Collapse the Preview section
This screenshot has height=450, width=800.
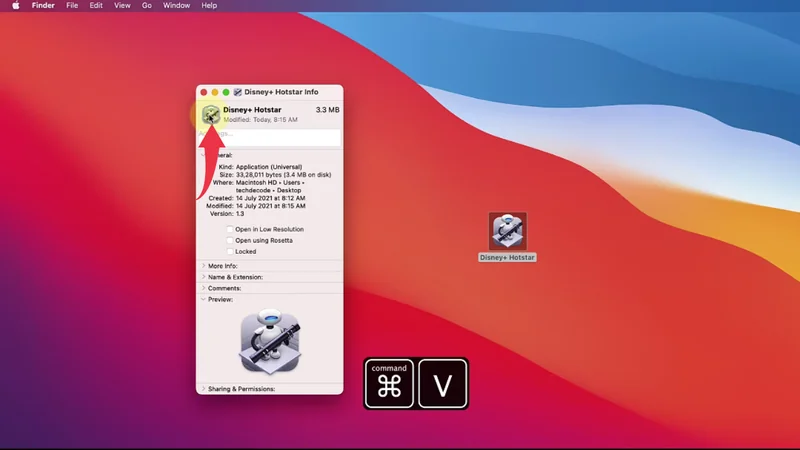tap(204, 299)
